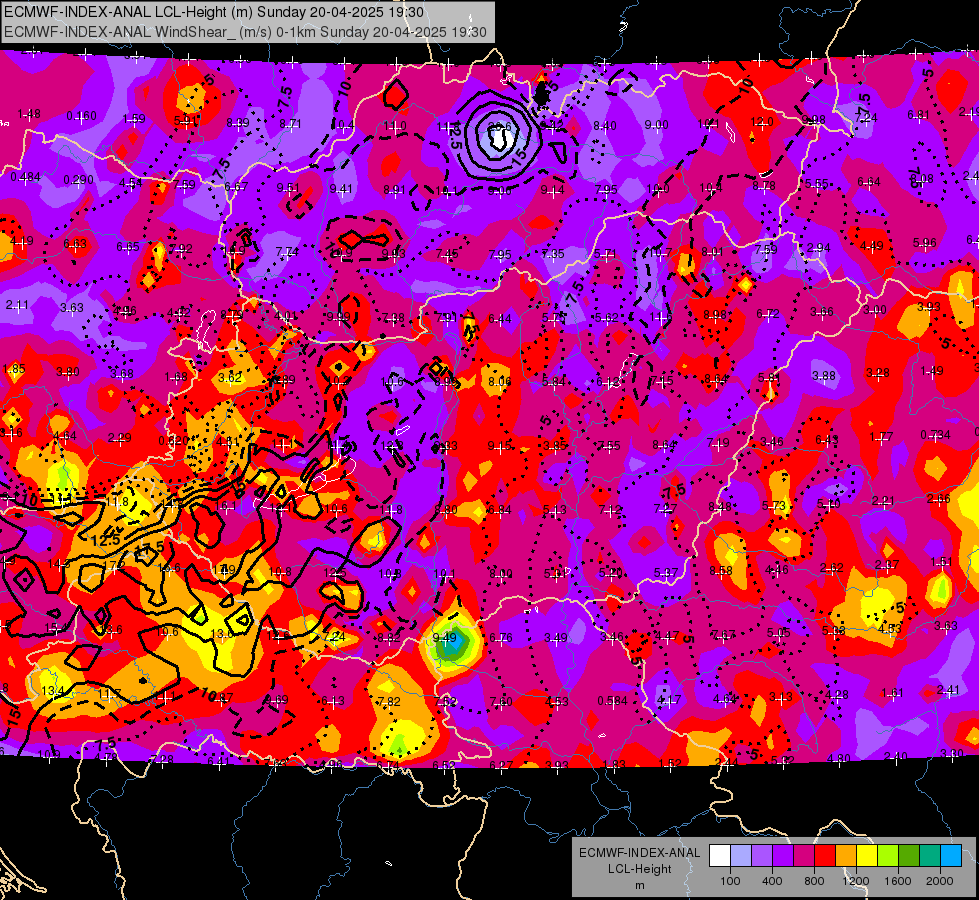Click the '0.484' shear value
The width and height of the screenshot is (979, 900).
[26, 177]
